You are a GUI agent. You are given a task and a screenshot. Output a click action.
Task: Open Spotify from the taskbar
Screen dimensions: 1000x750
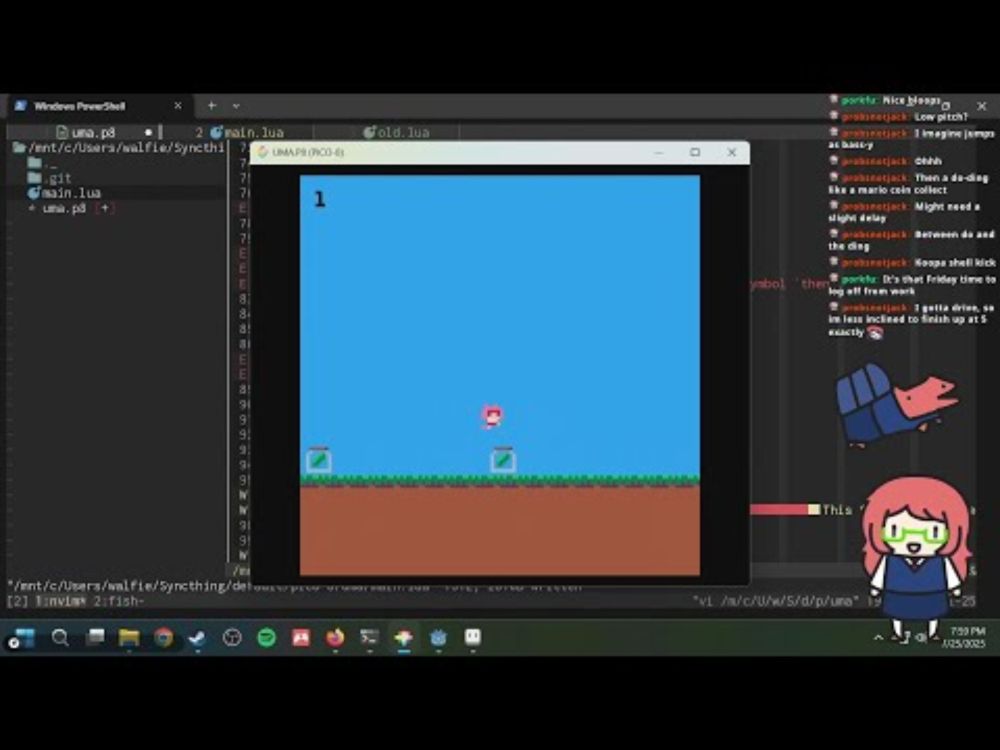[x=267, y=637]
